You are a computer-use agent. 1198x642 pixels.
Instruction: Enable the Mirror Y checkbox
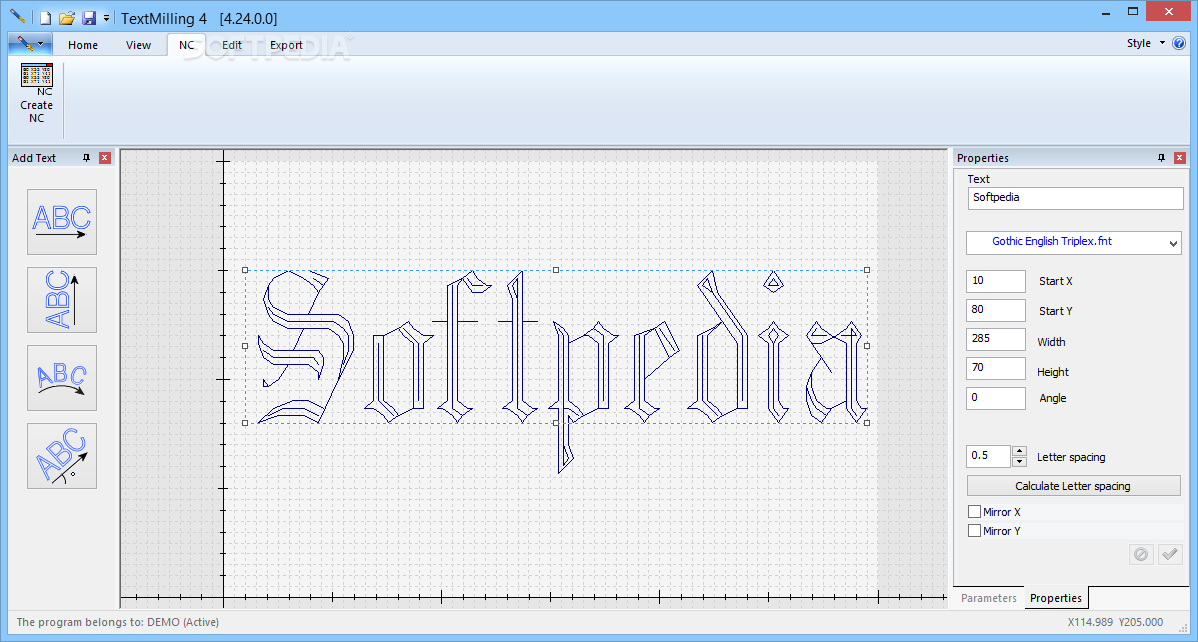click(x=974, y=530)
